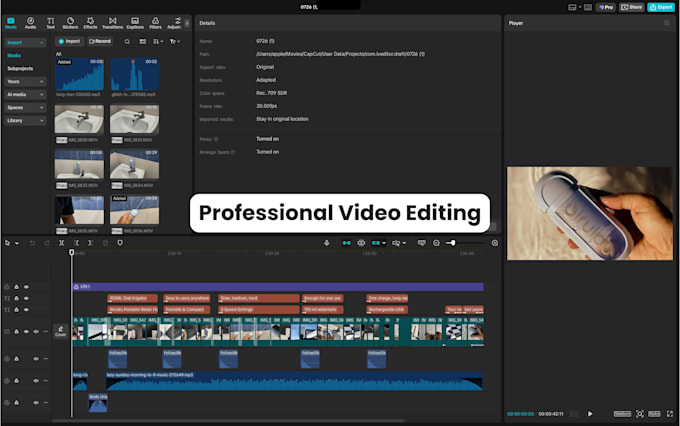
Task: Click the search icon in media panel
Action: [x=127, y=42]
